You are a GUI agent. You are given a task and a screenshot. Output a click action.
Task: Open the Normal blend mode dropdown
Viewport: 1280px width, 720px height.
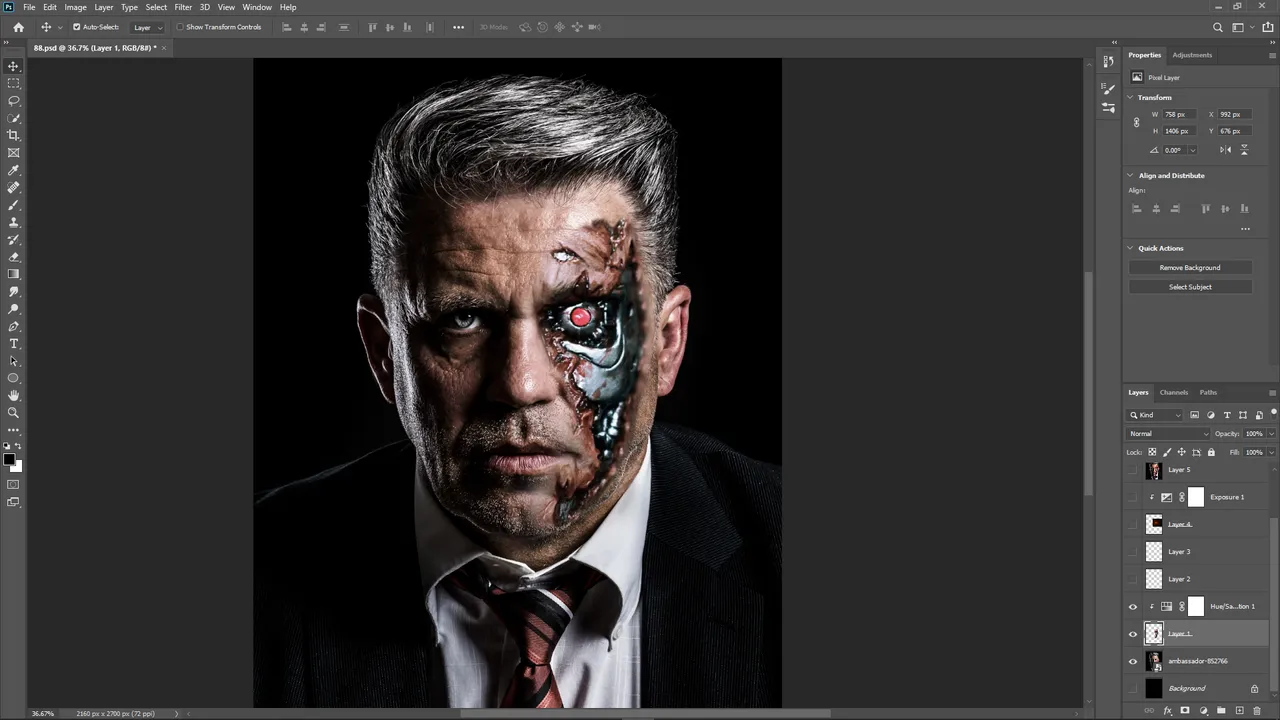point(1168,434)
